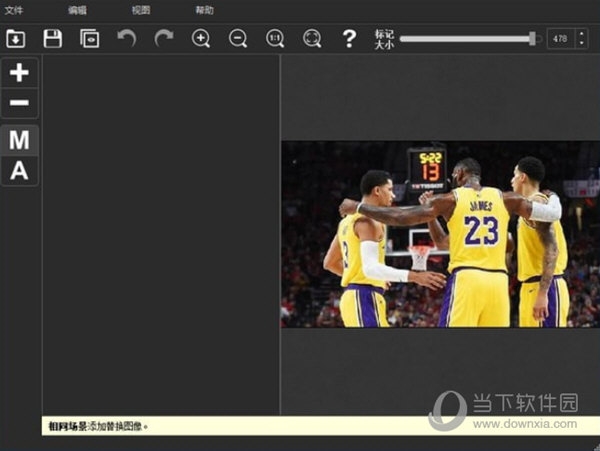Zoom out with the minus magnifier
The height and width of the screenshot is (451, 600).
[x=238, y=39]
